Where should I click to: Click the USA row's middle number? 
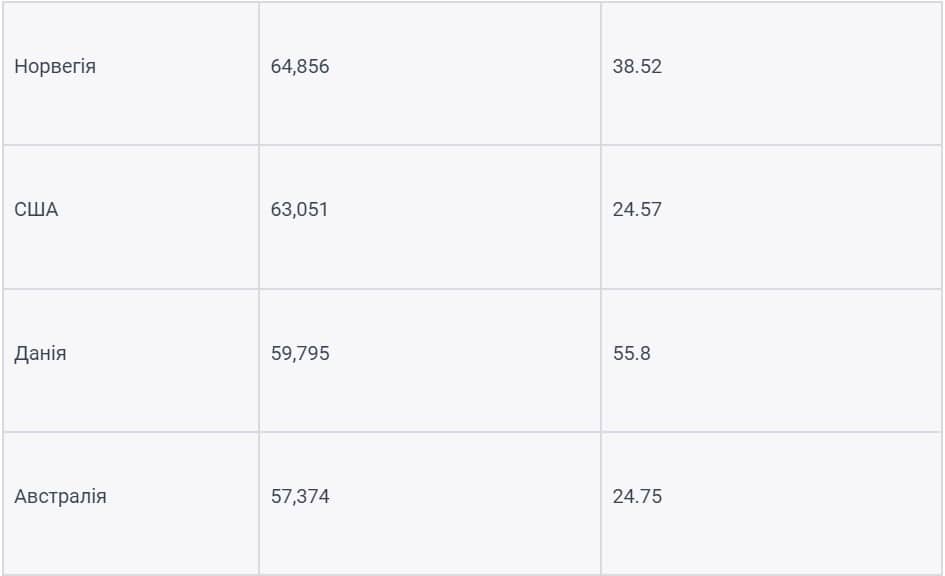tap(299, 210)
